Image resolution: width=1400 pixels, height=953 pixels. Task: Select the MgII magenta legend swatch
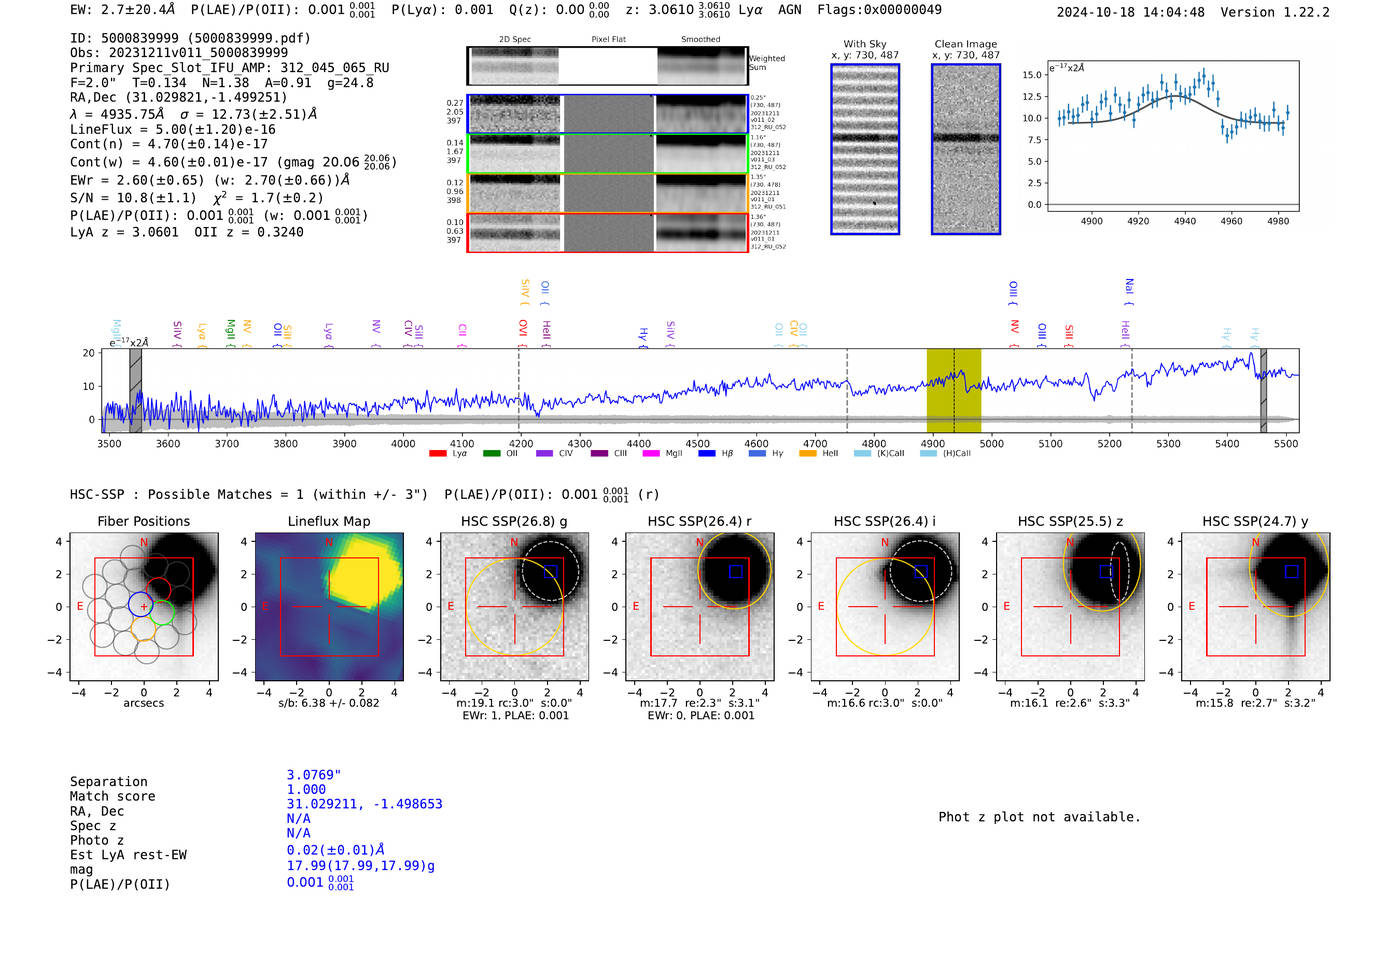[x=651, y=454]
